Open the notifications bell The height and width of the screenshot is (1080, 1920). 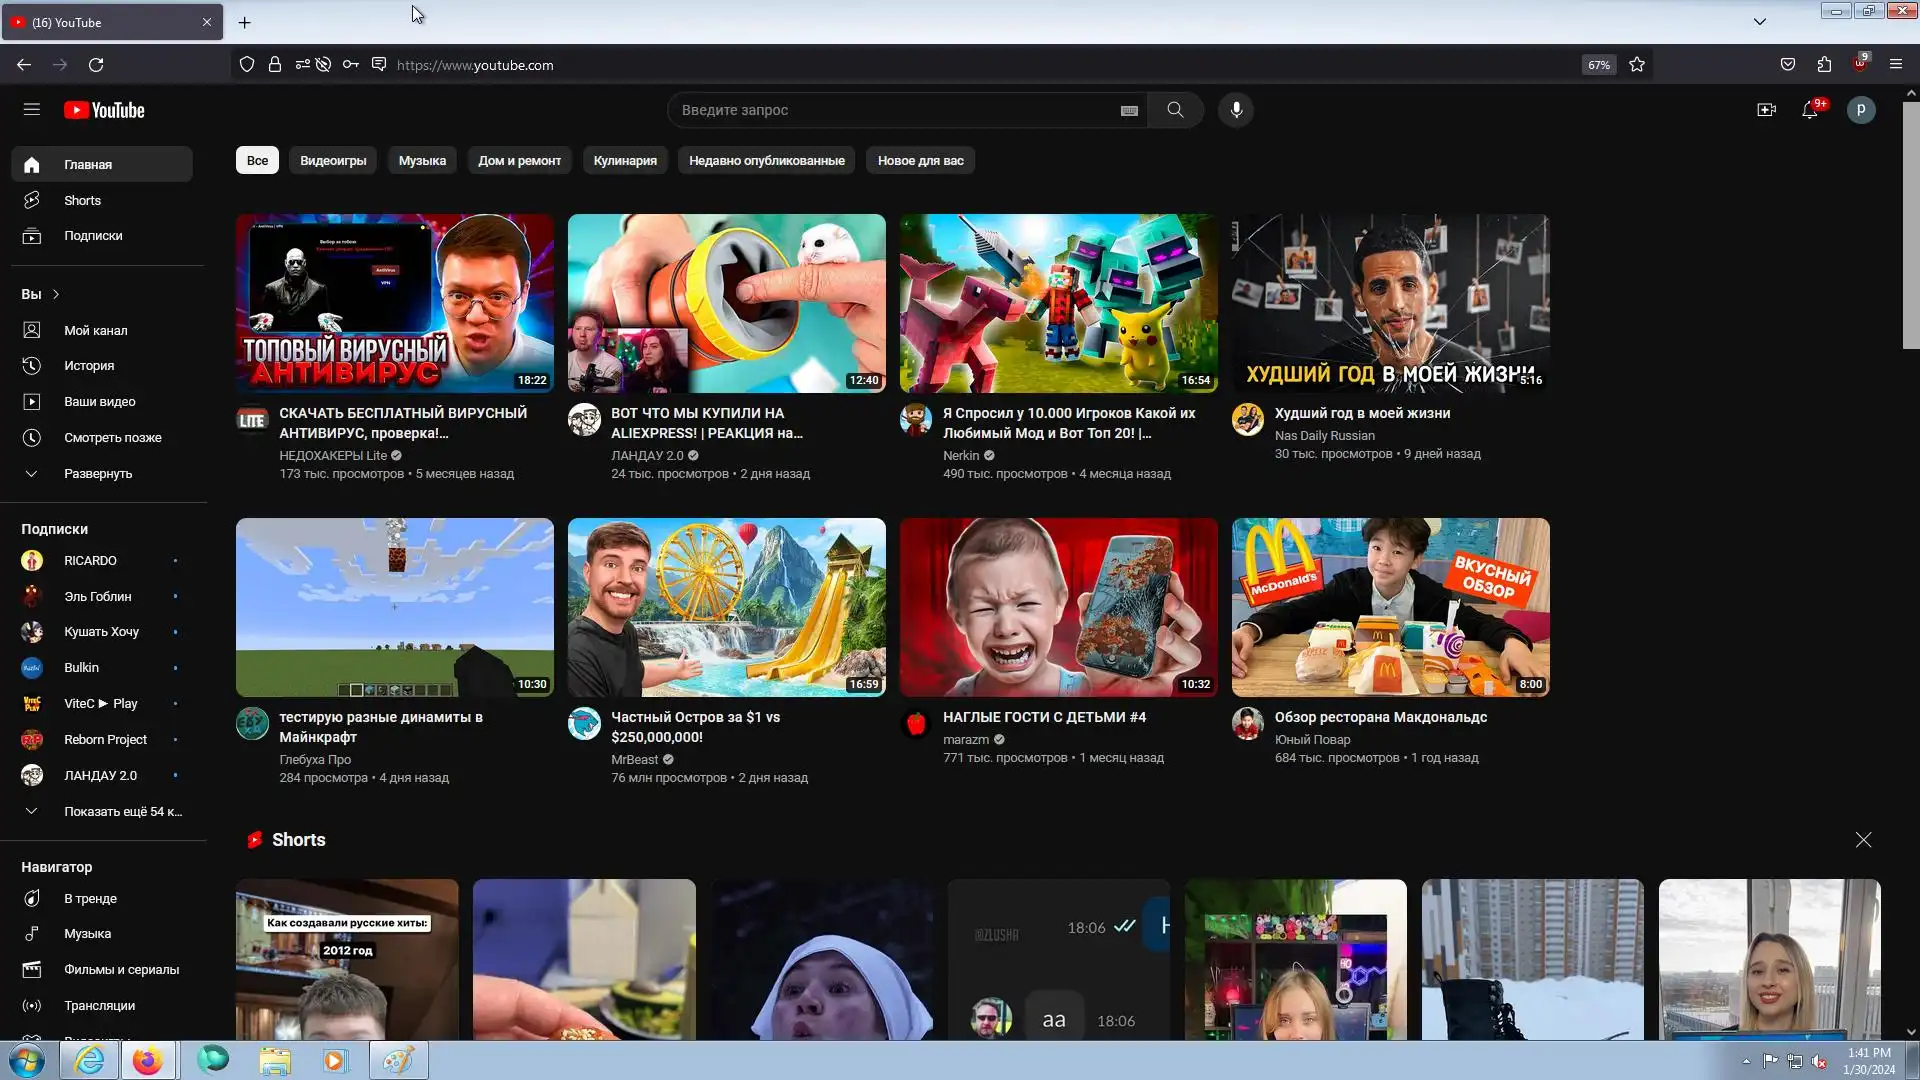1810,110
